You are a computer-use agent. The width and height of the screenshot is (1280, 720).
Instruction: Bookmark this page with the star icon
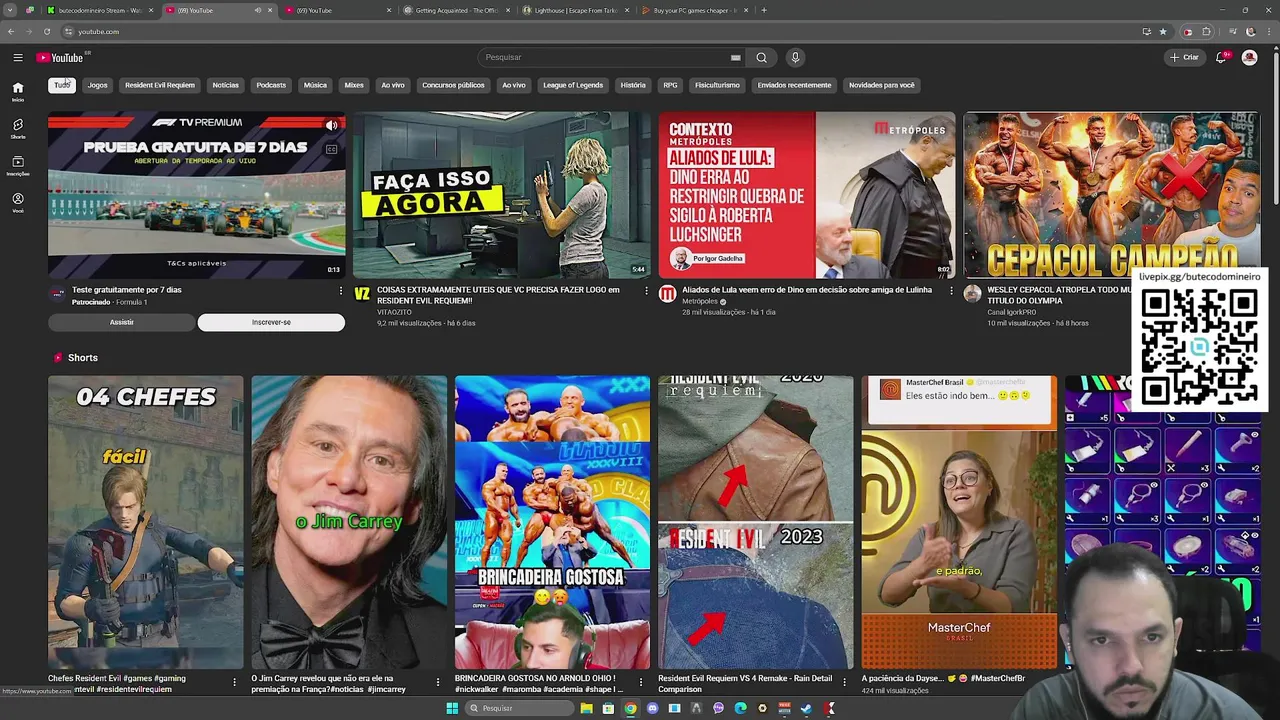(x=1163, y=31)
